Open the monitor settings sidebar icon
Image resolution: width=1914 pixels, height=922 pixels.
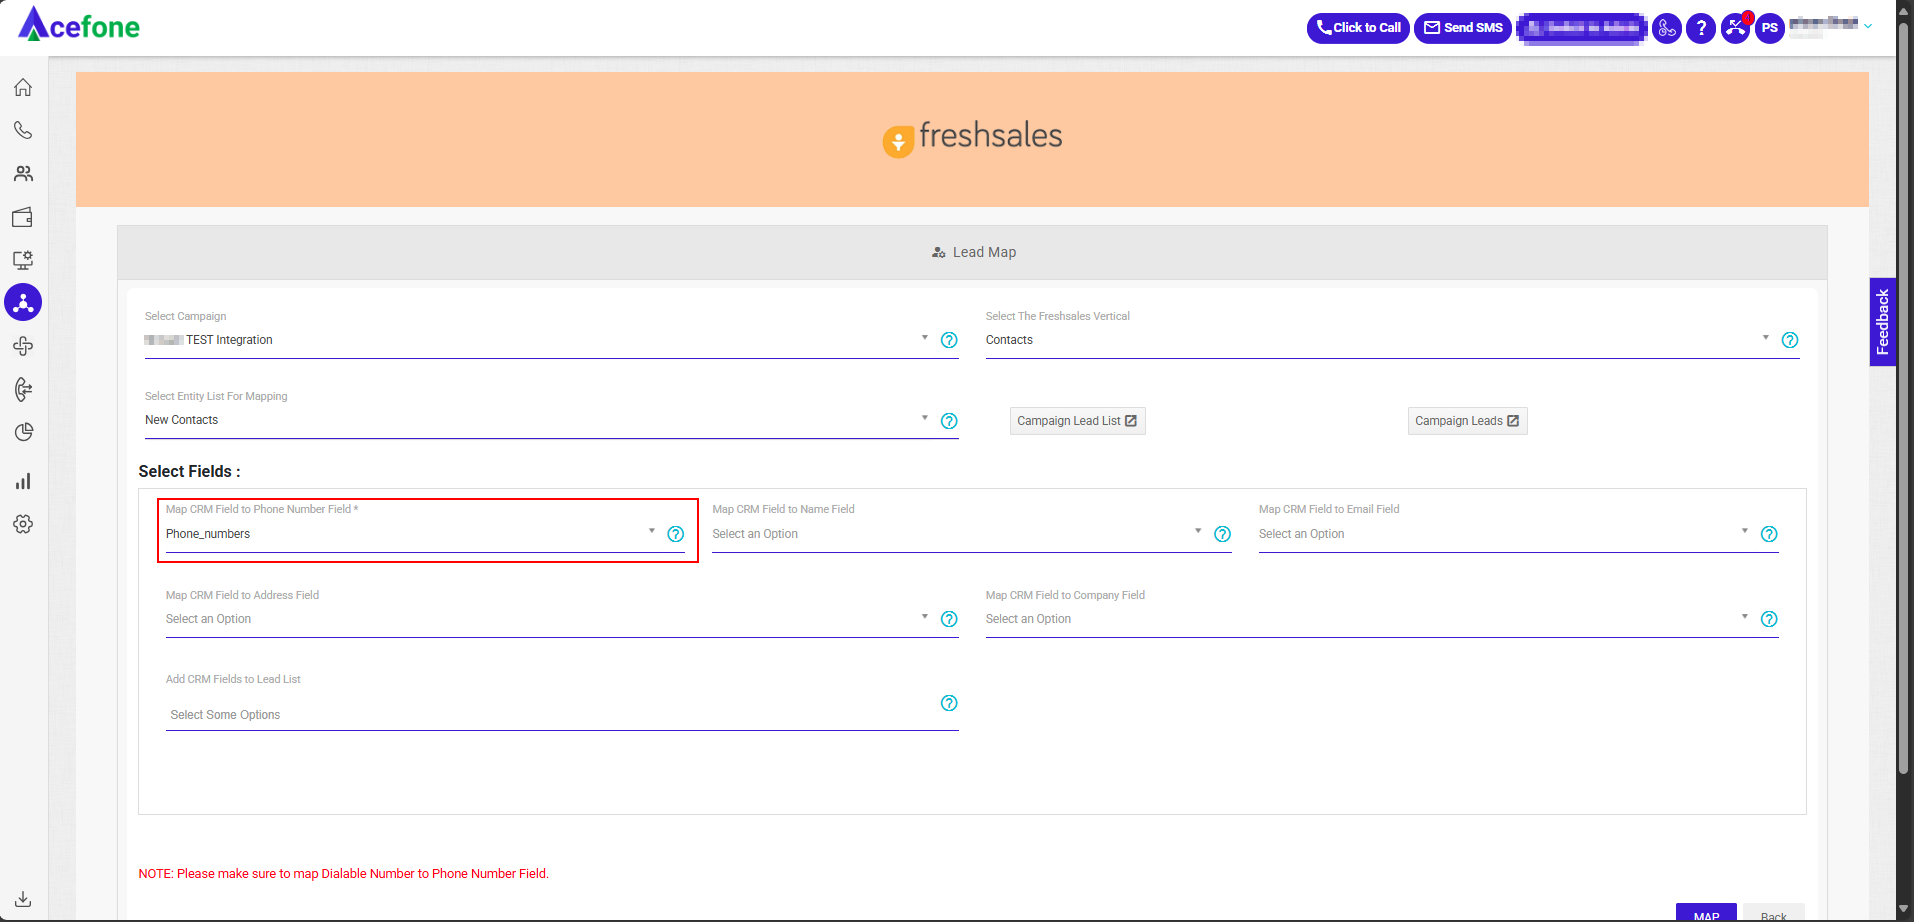(x=23, y=260)
